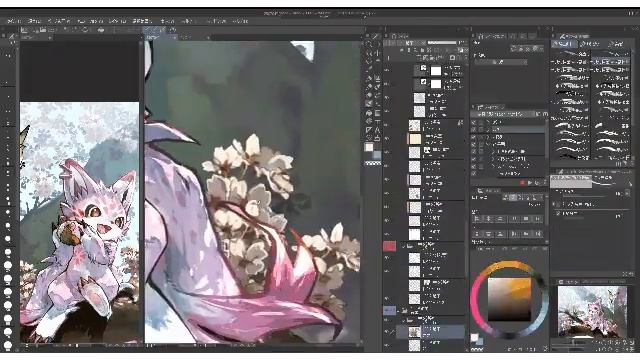Screen dimensions: 640x360
Task: Select the Fill bucket tool
Action: tap(369, 113)
